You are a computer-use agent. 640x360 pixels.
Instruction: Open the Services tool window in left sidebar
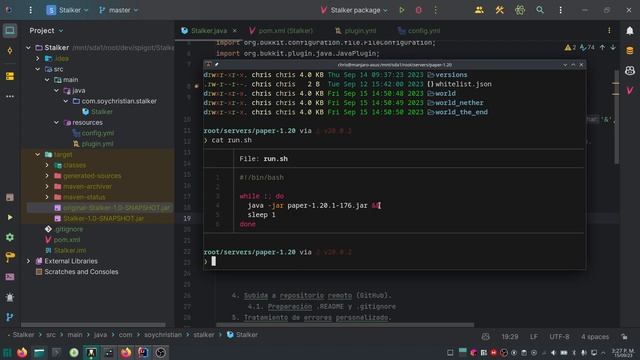coord(10,237)
